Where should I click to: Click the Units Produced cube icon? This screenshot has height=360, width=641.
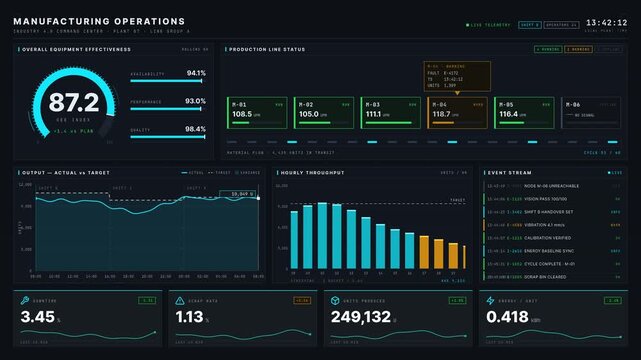tap(335, 301)
